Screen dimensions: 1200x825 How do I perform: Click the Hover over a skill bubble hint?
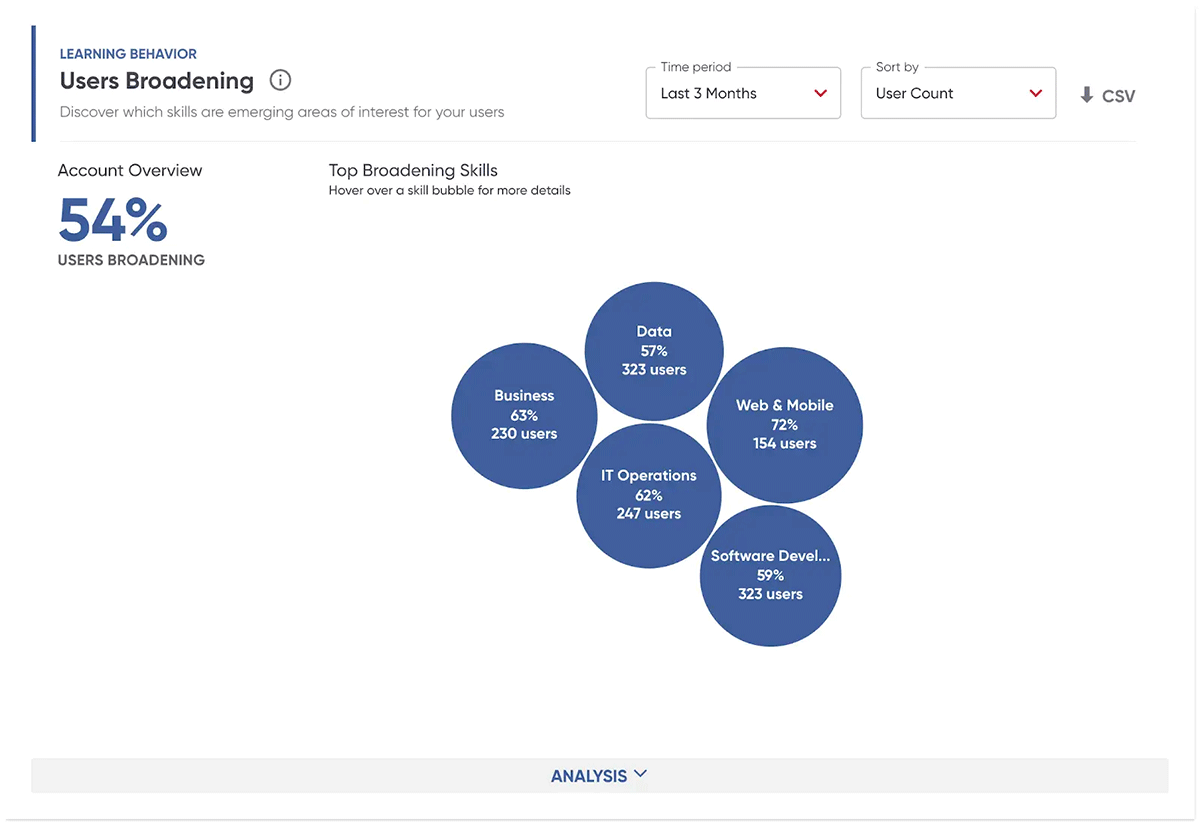(x=450, y=190)
